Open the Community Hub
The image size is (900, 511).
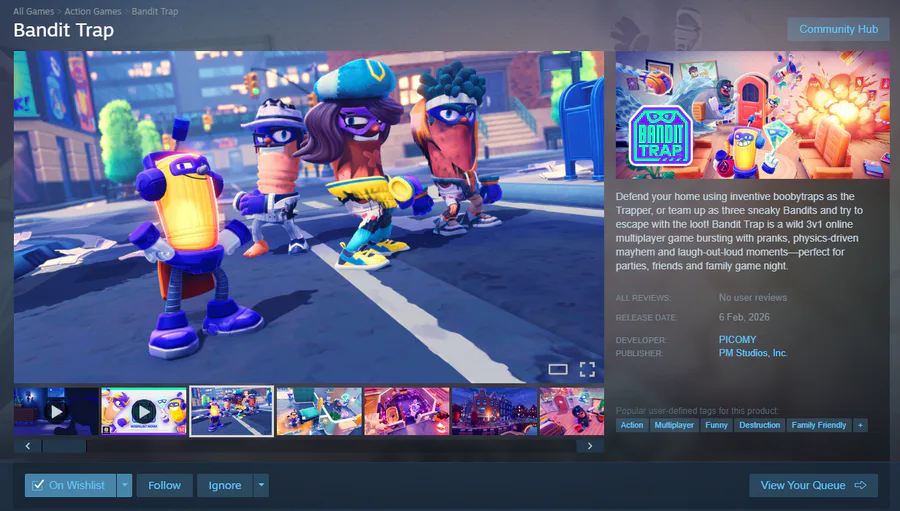(x=838, y=29)
